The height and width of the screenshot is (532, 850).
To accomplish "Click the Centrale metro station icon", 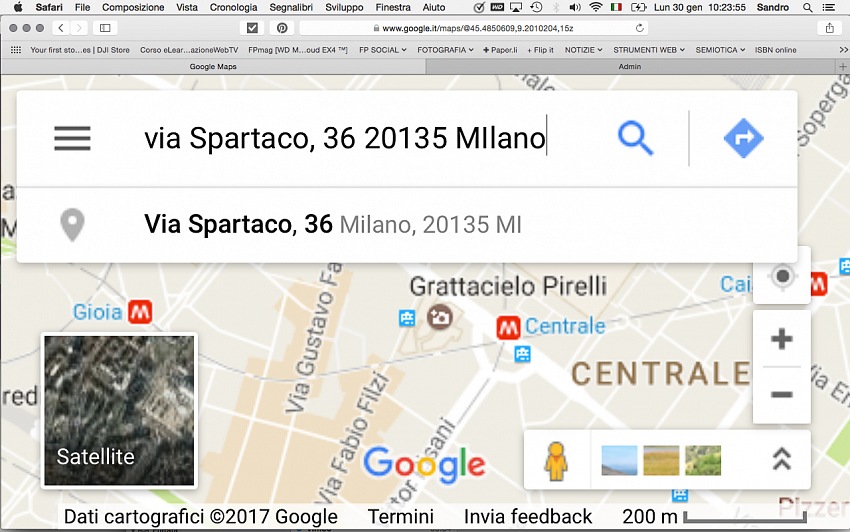I will point(508,328).
